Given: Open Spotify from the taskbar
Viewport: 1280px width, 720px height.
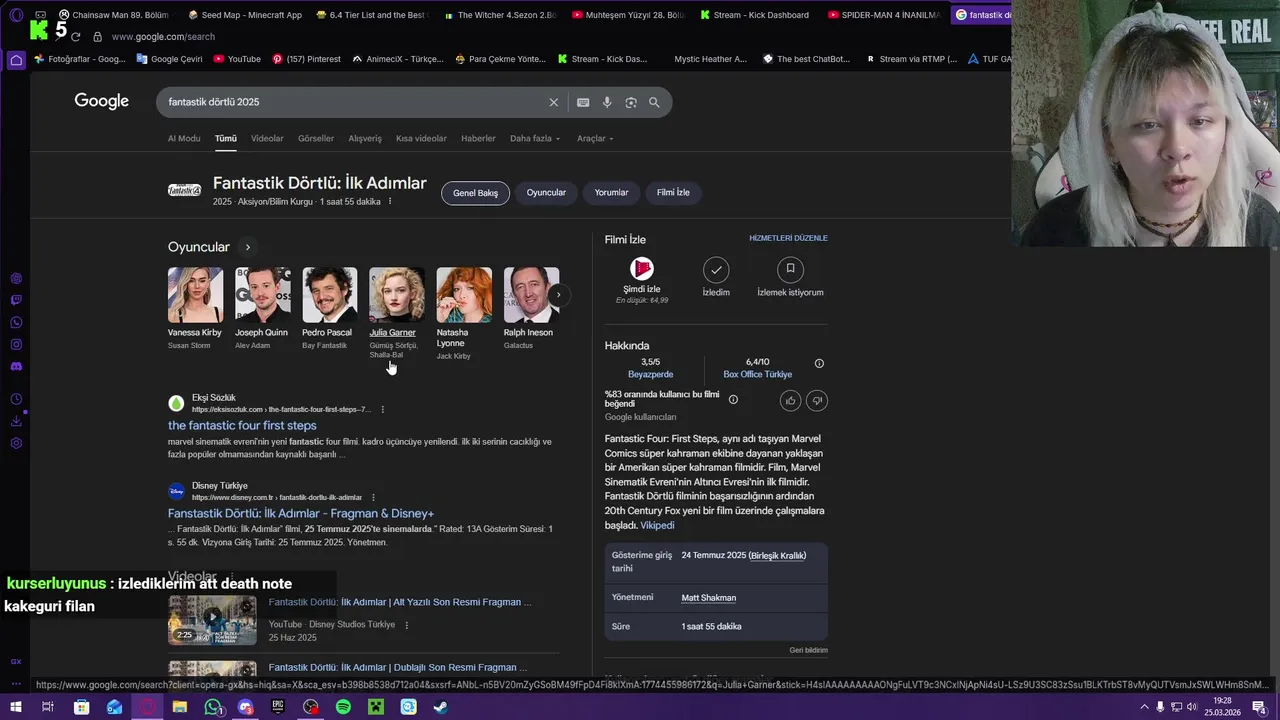Looking at the screenshot, I should click(x=343, y=707).
